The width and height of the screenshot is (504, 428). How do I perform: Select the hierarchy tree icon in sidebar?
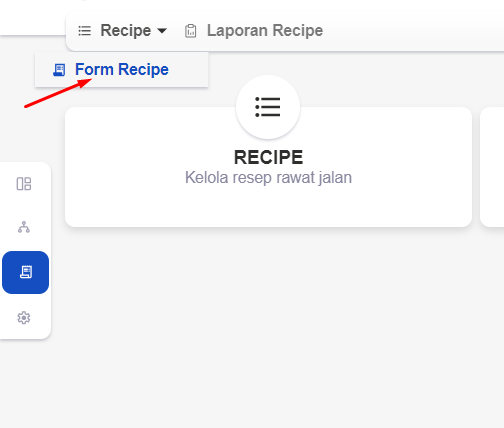pyautogui.click(x=24, y=227)
